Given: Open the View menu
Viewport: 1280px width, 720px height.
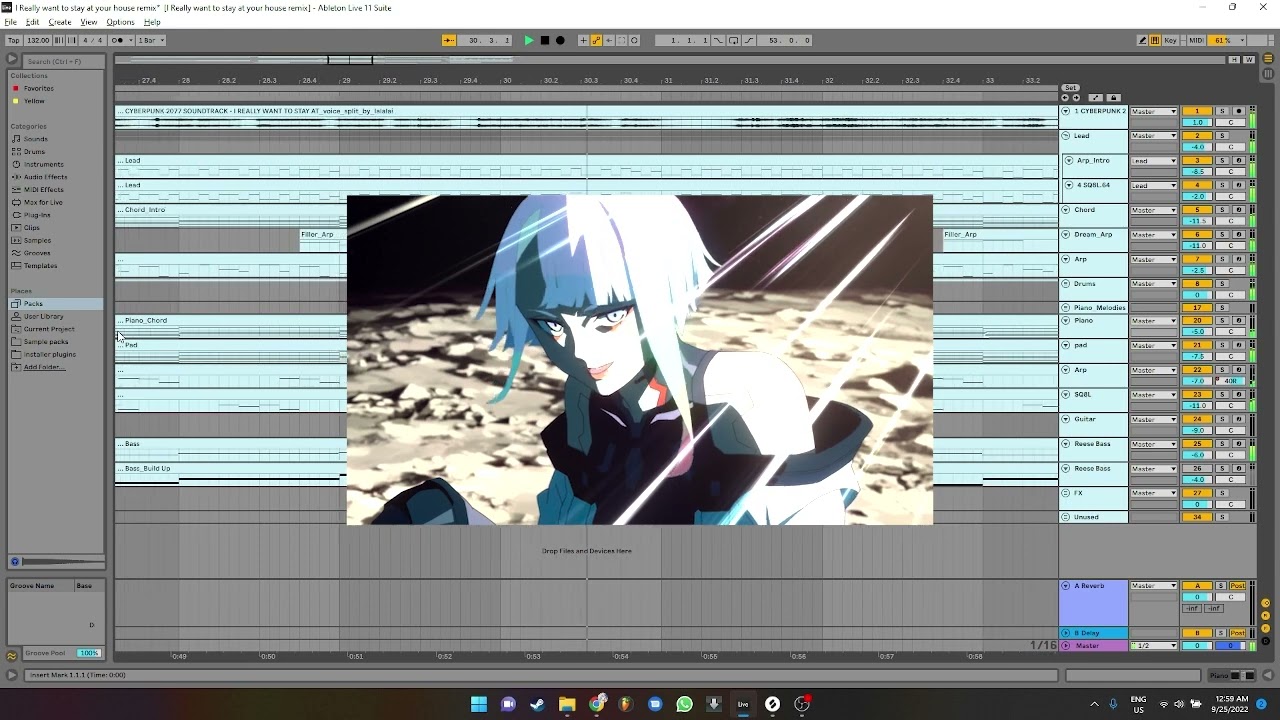Looking at the screenshot, I should [x=89, y=22].
